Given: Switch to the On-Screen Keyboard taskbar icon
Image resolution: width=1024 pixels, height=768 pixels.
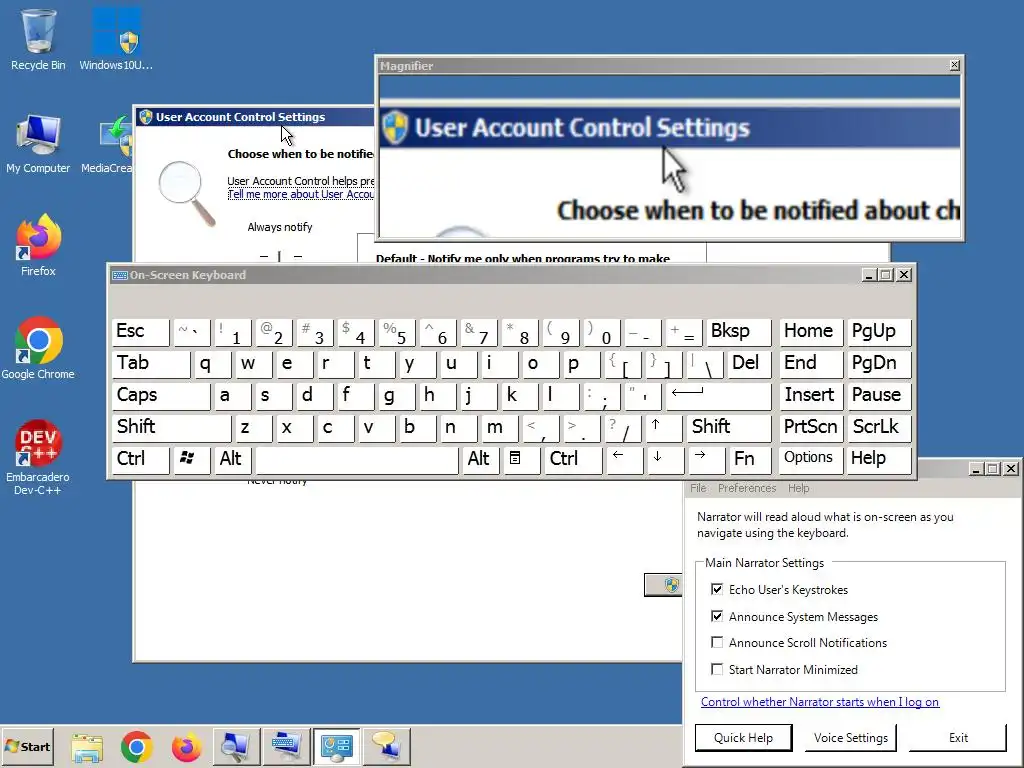Looking at the screenshot, I should pos(286,746).
